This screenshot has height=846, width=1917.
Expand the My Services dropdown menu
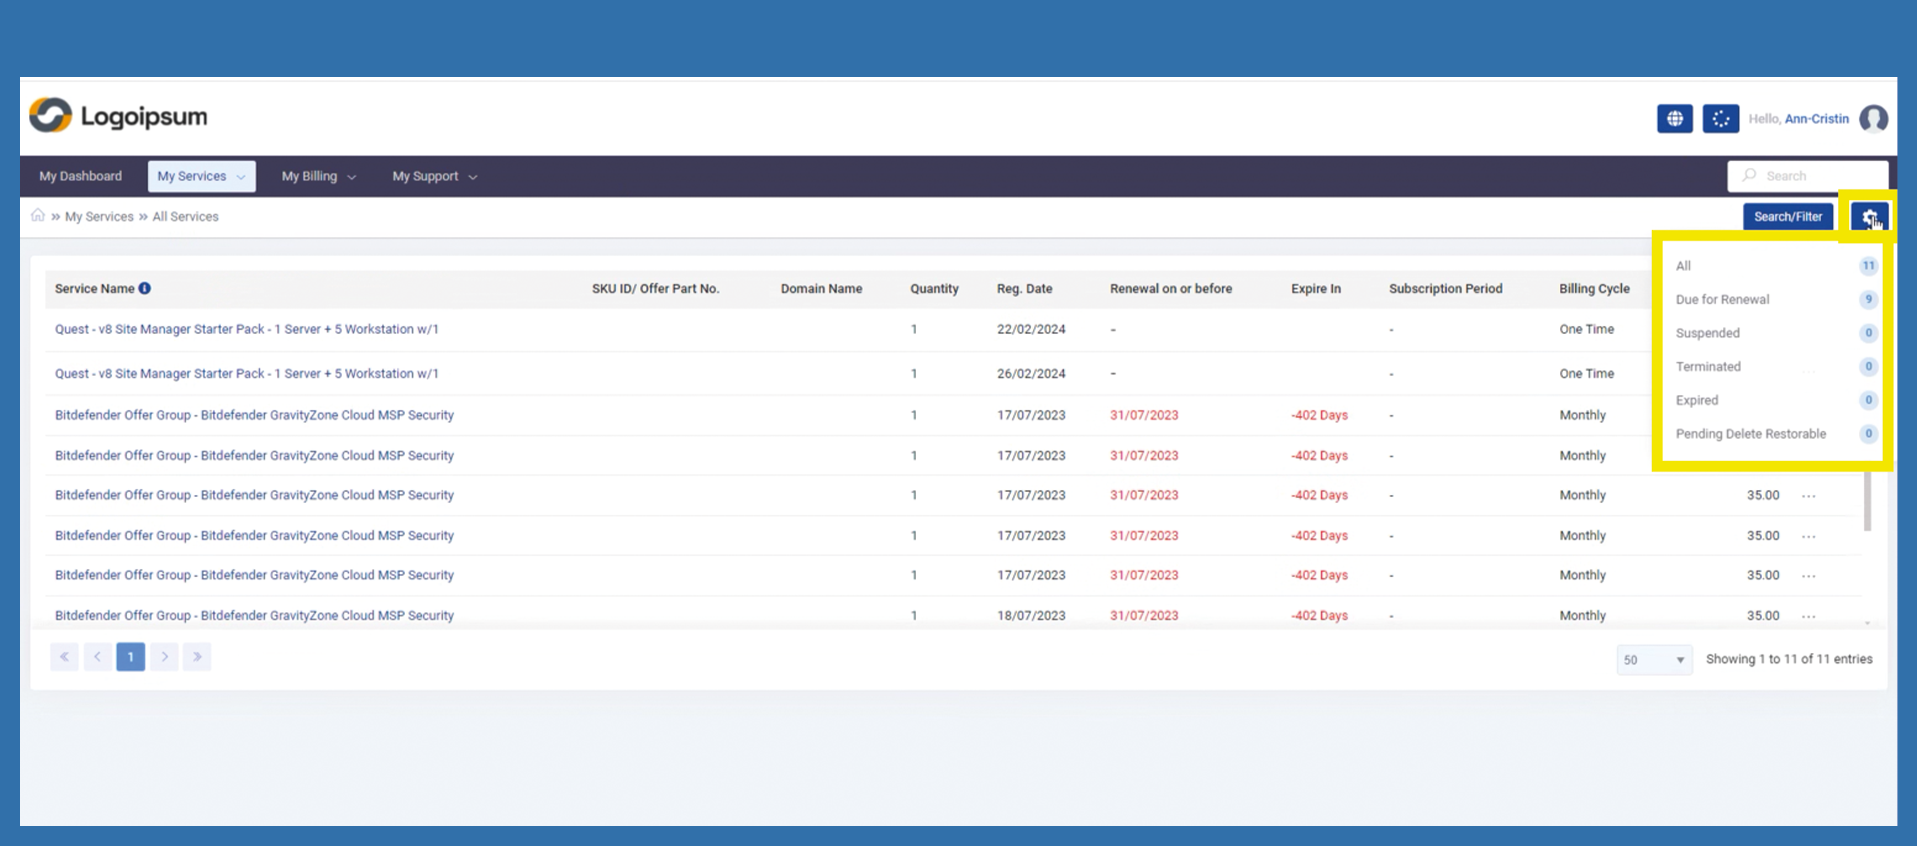[201, 176]
